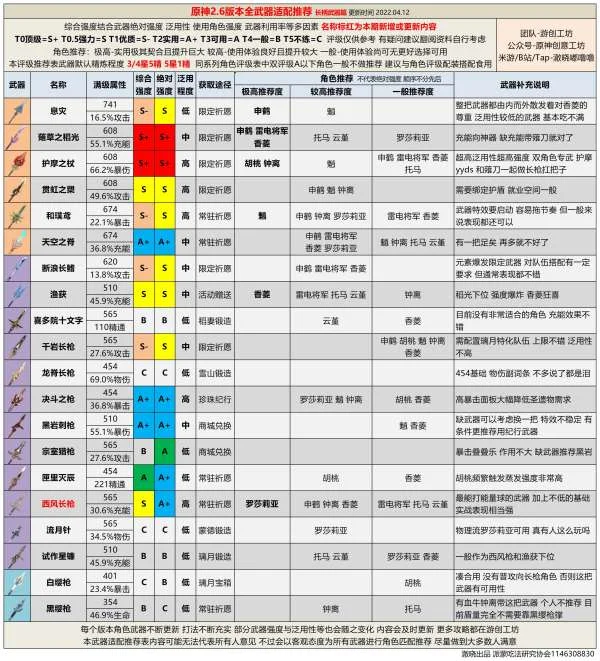Select the 龙脊长枪 weapon icon
The image size is (600, 661).
[x=17, y=372]
